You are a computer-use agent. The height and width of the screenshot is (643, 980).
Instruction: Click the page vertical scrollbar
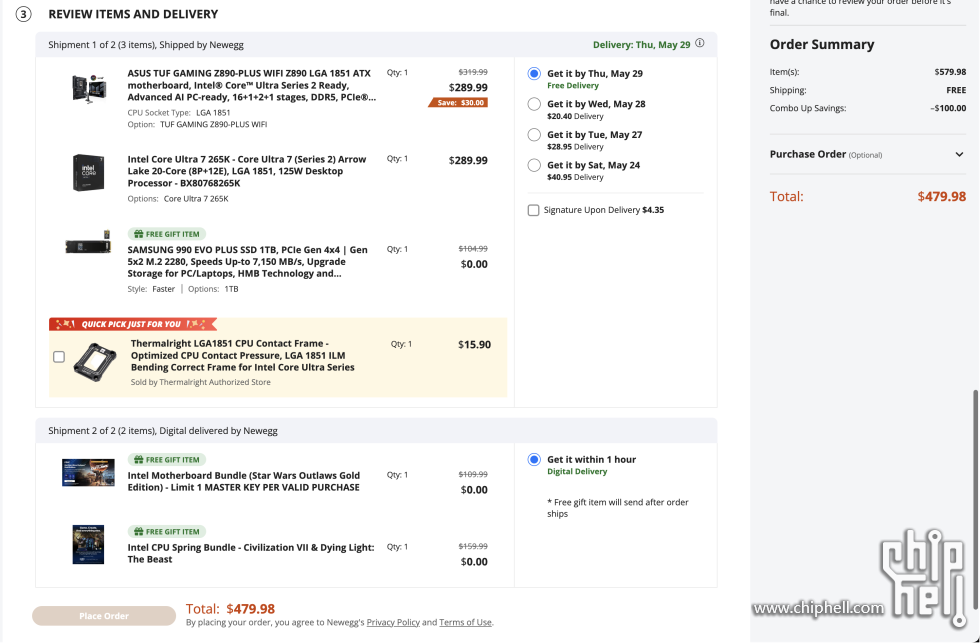(976, 500)
